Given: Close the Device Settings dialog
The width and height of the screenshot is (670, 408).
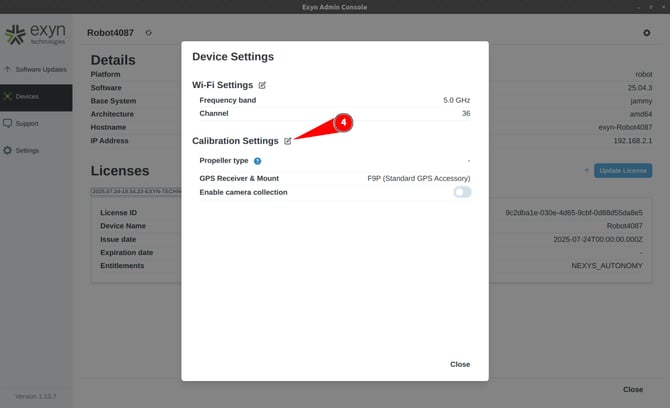Looking at the screenshot, I should point(460,364).
